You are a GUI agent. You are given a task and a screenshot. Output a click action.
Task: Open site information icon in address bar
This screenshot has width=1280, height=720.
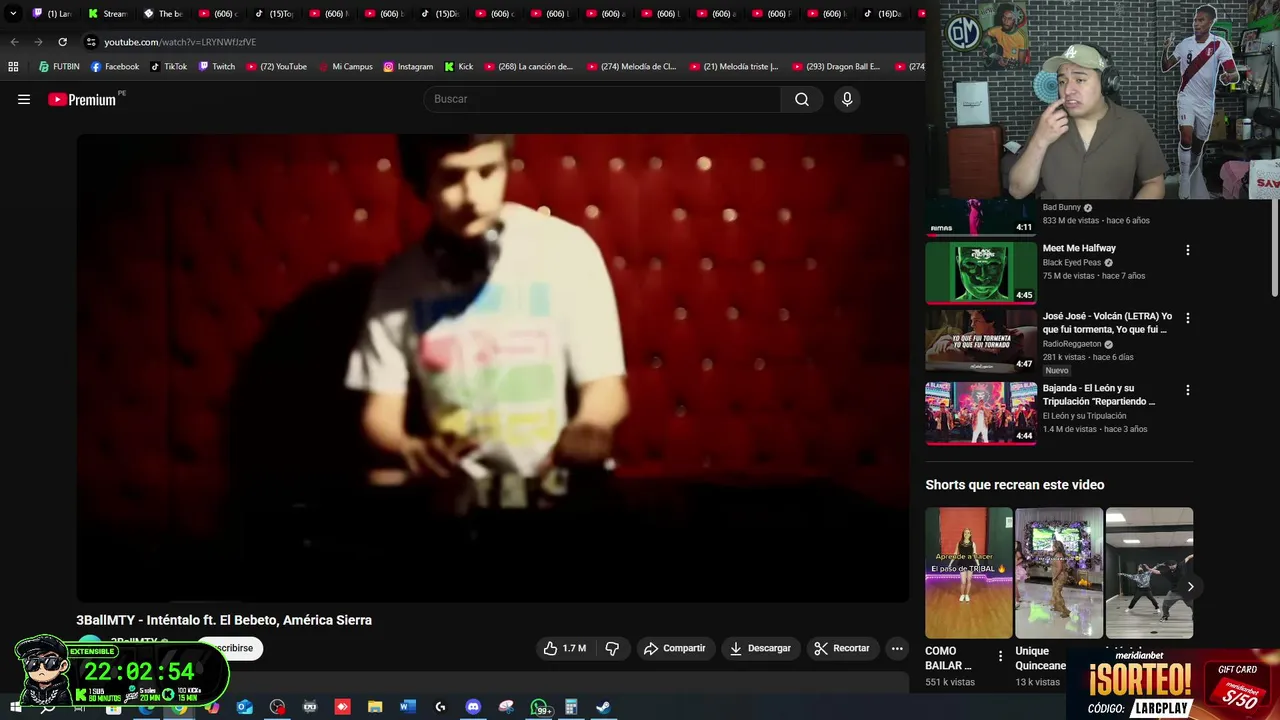tap(91, 42)
